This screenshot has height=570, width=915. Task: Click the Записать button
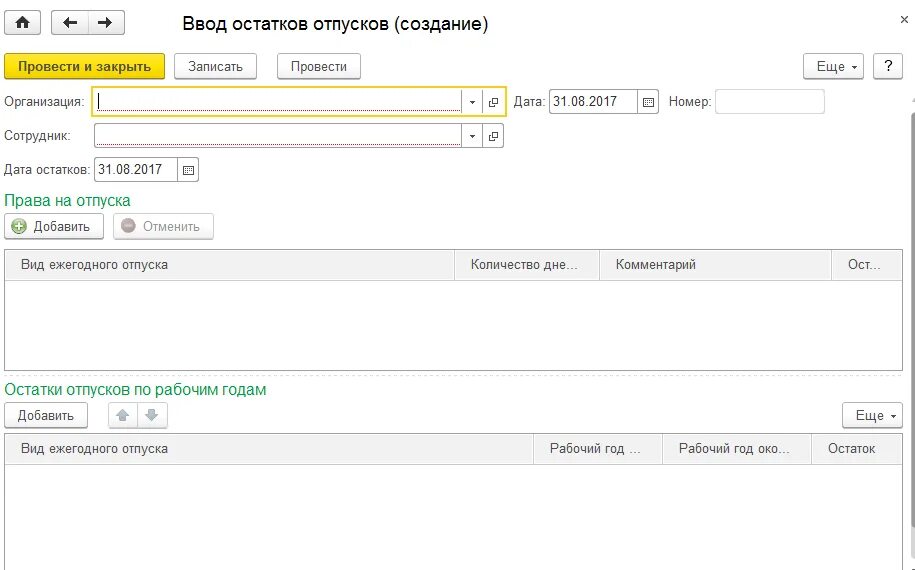click(215, 67)
